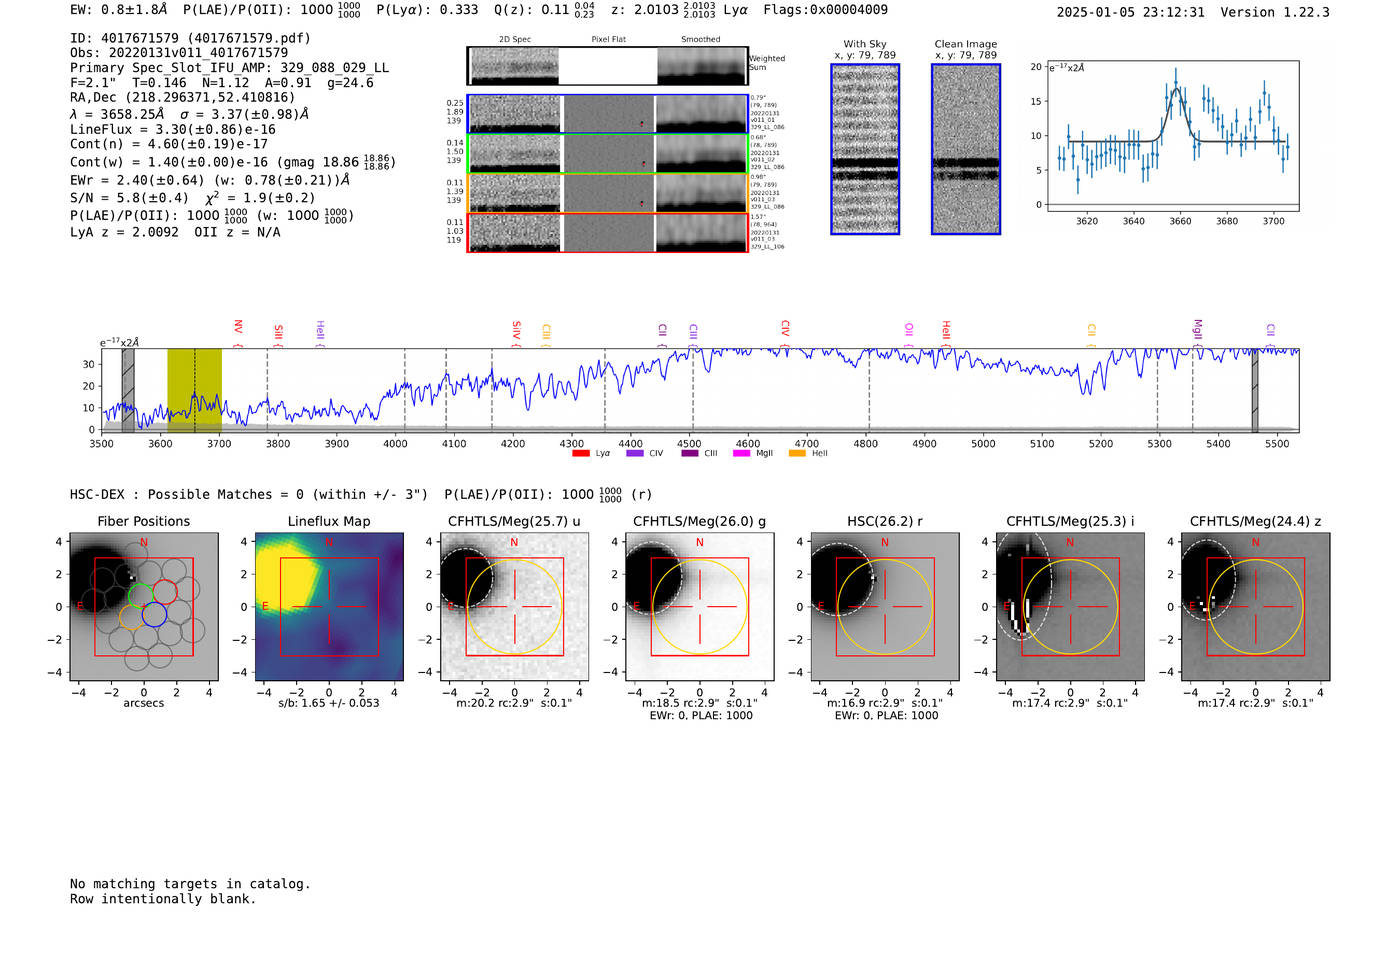The width and height of the screenshot is (1400, 953).
Task: Click the CIV legend color swatch
Action: pos(634,453)
